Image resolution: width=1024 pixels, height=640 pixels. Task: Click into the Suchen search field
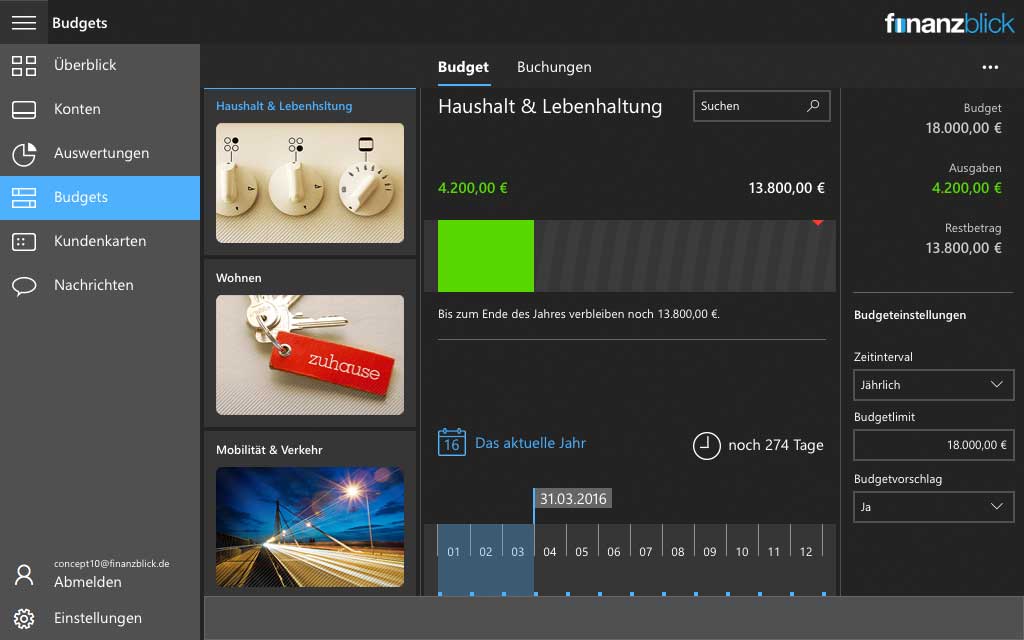[x=761, y=106]
